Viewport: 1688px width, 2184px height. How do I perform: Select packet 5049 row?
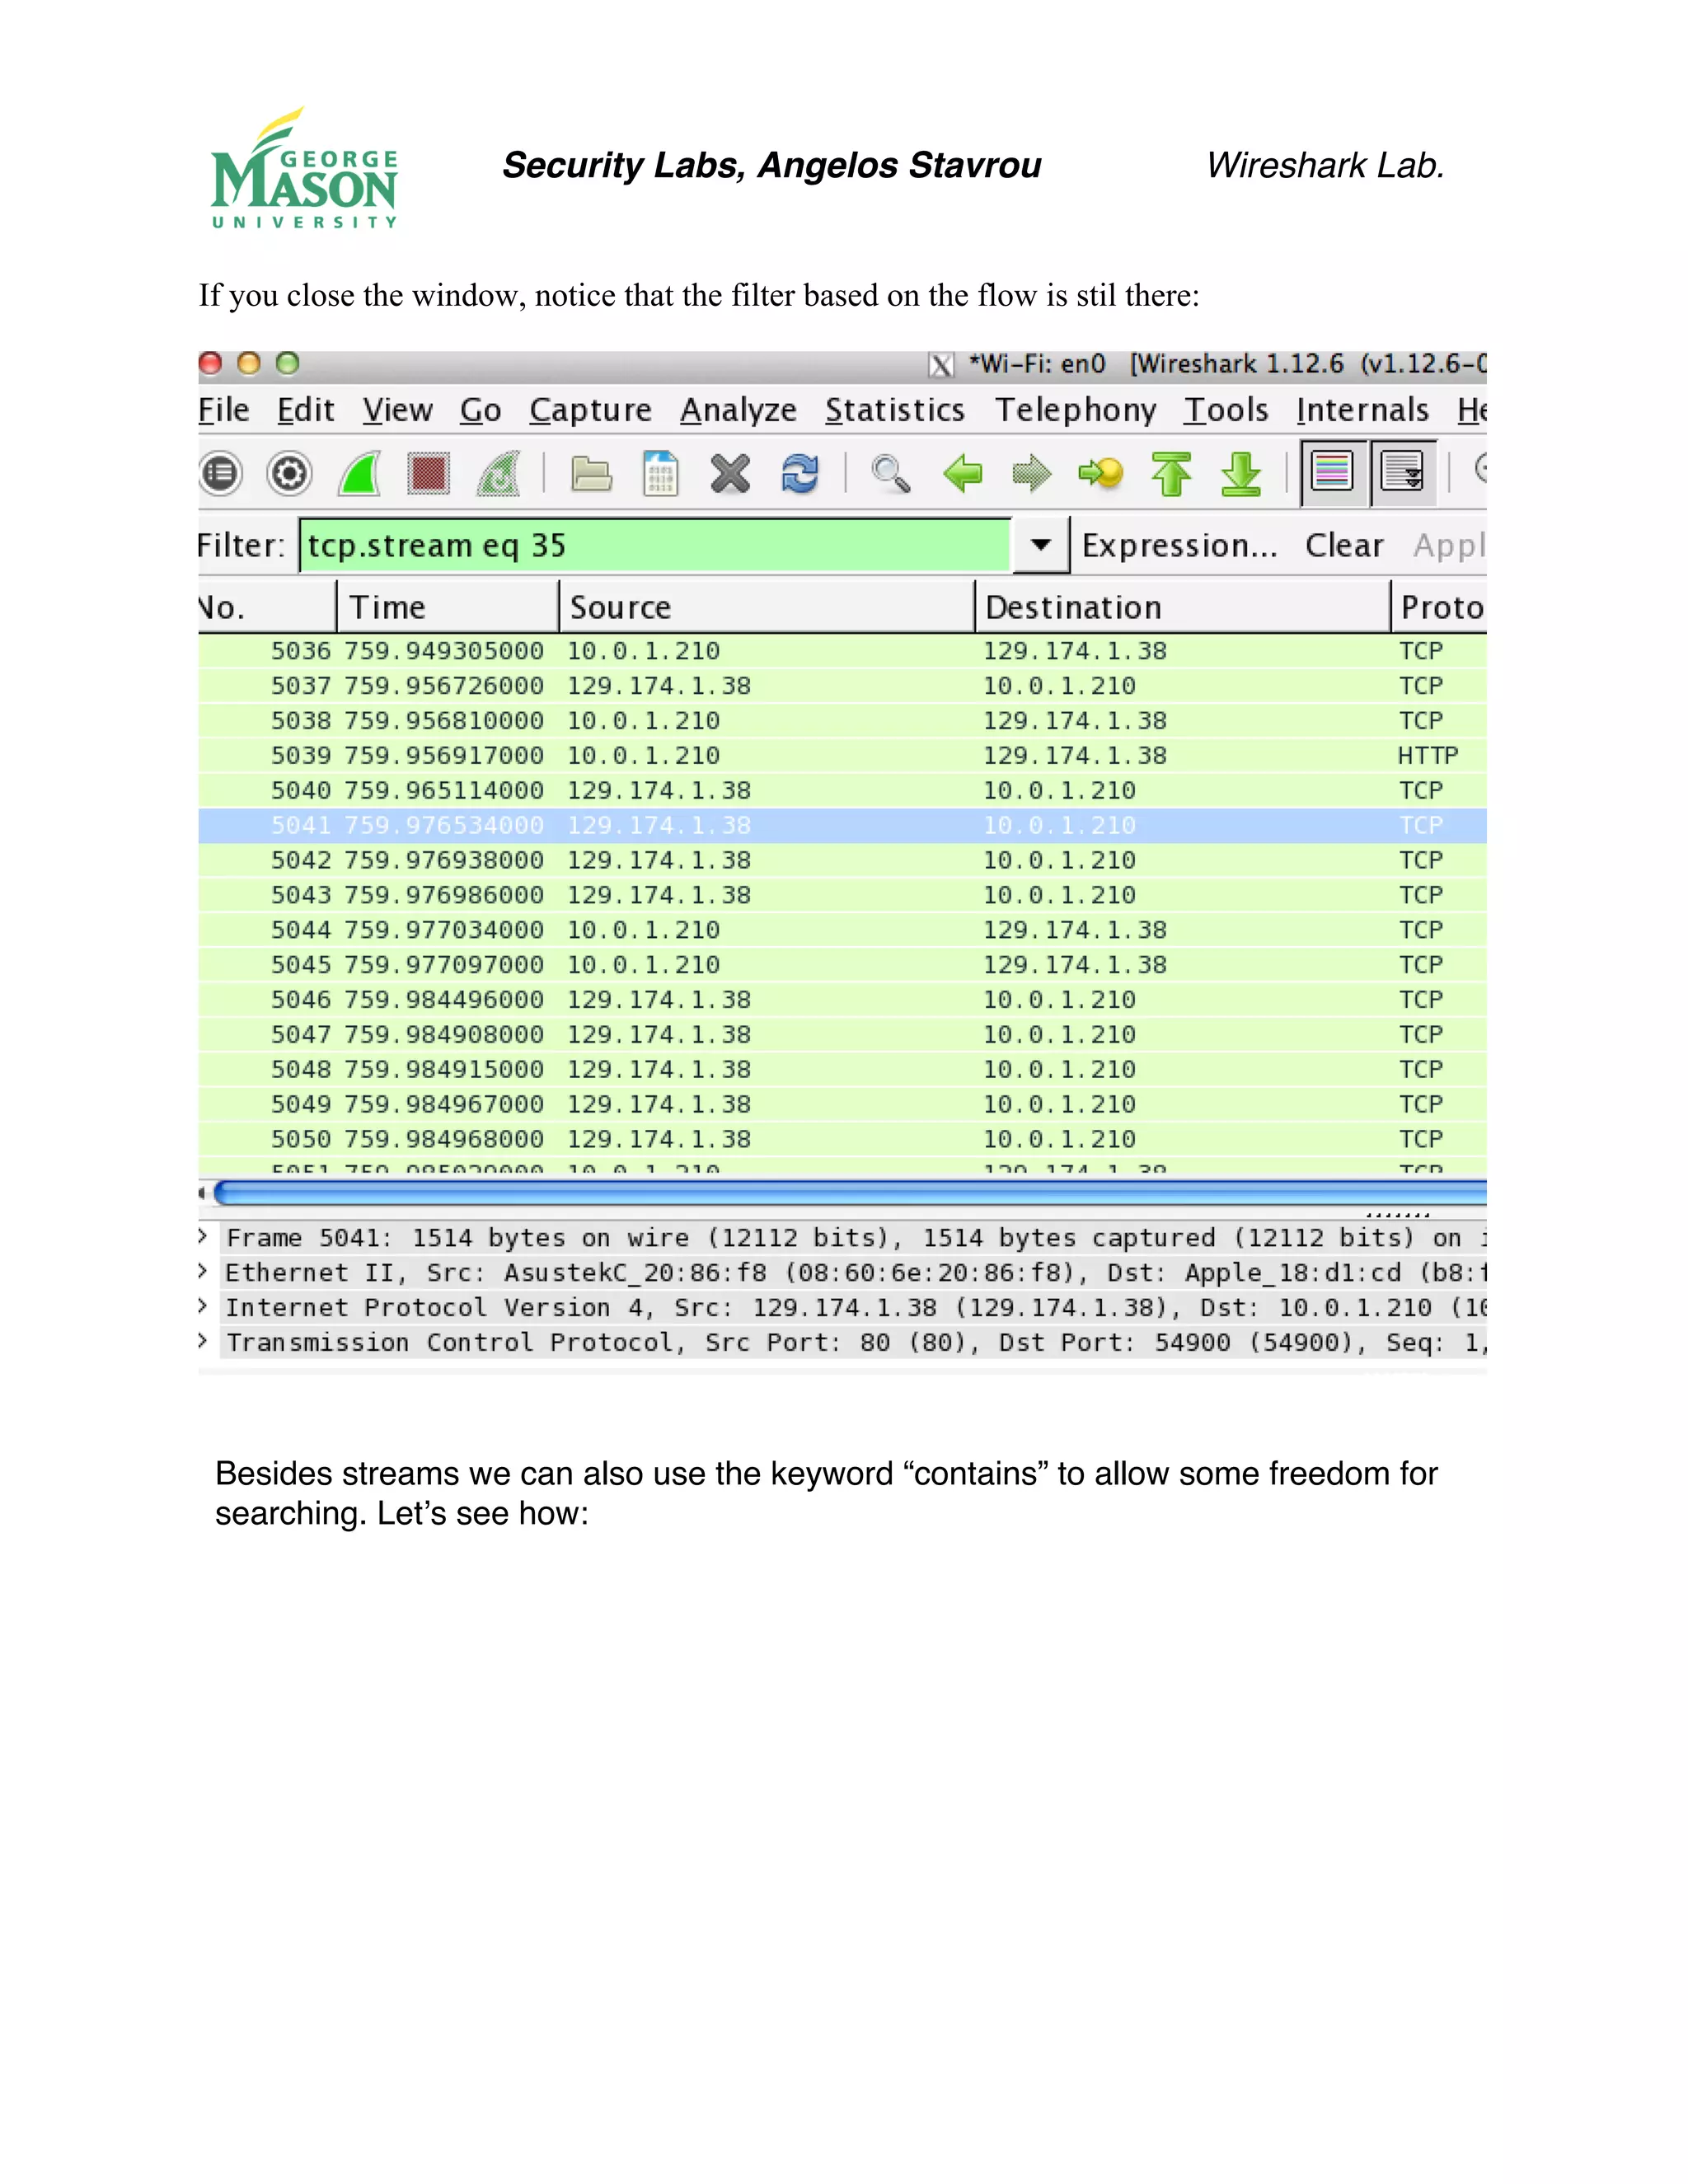(842, 1104)
